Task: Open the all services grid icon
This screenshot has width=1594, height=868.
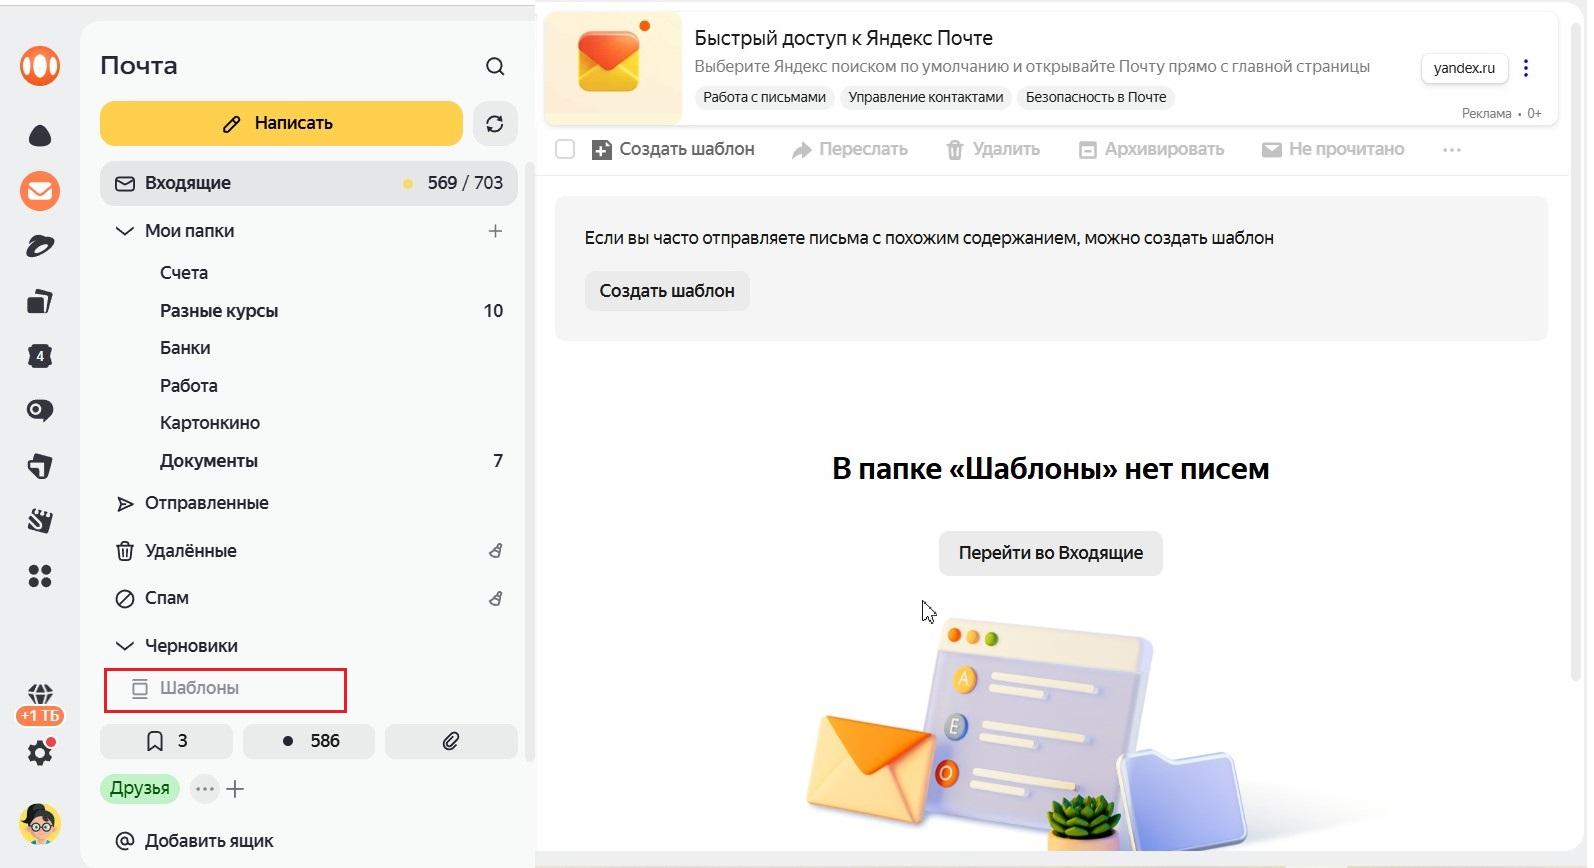Action: point(40,576)
